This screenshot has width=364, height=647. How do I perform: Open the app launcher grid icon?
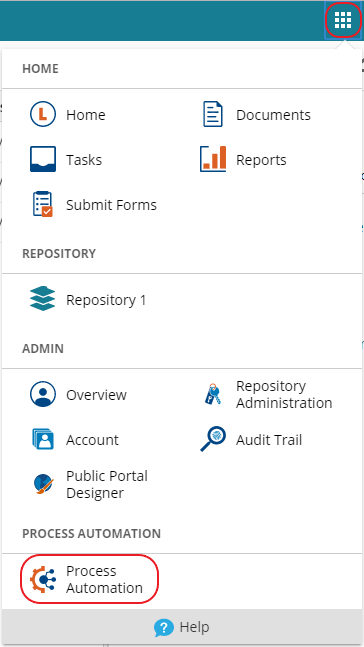tap(343, 20)
